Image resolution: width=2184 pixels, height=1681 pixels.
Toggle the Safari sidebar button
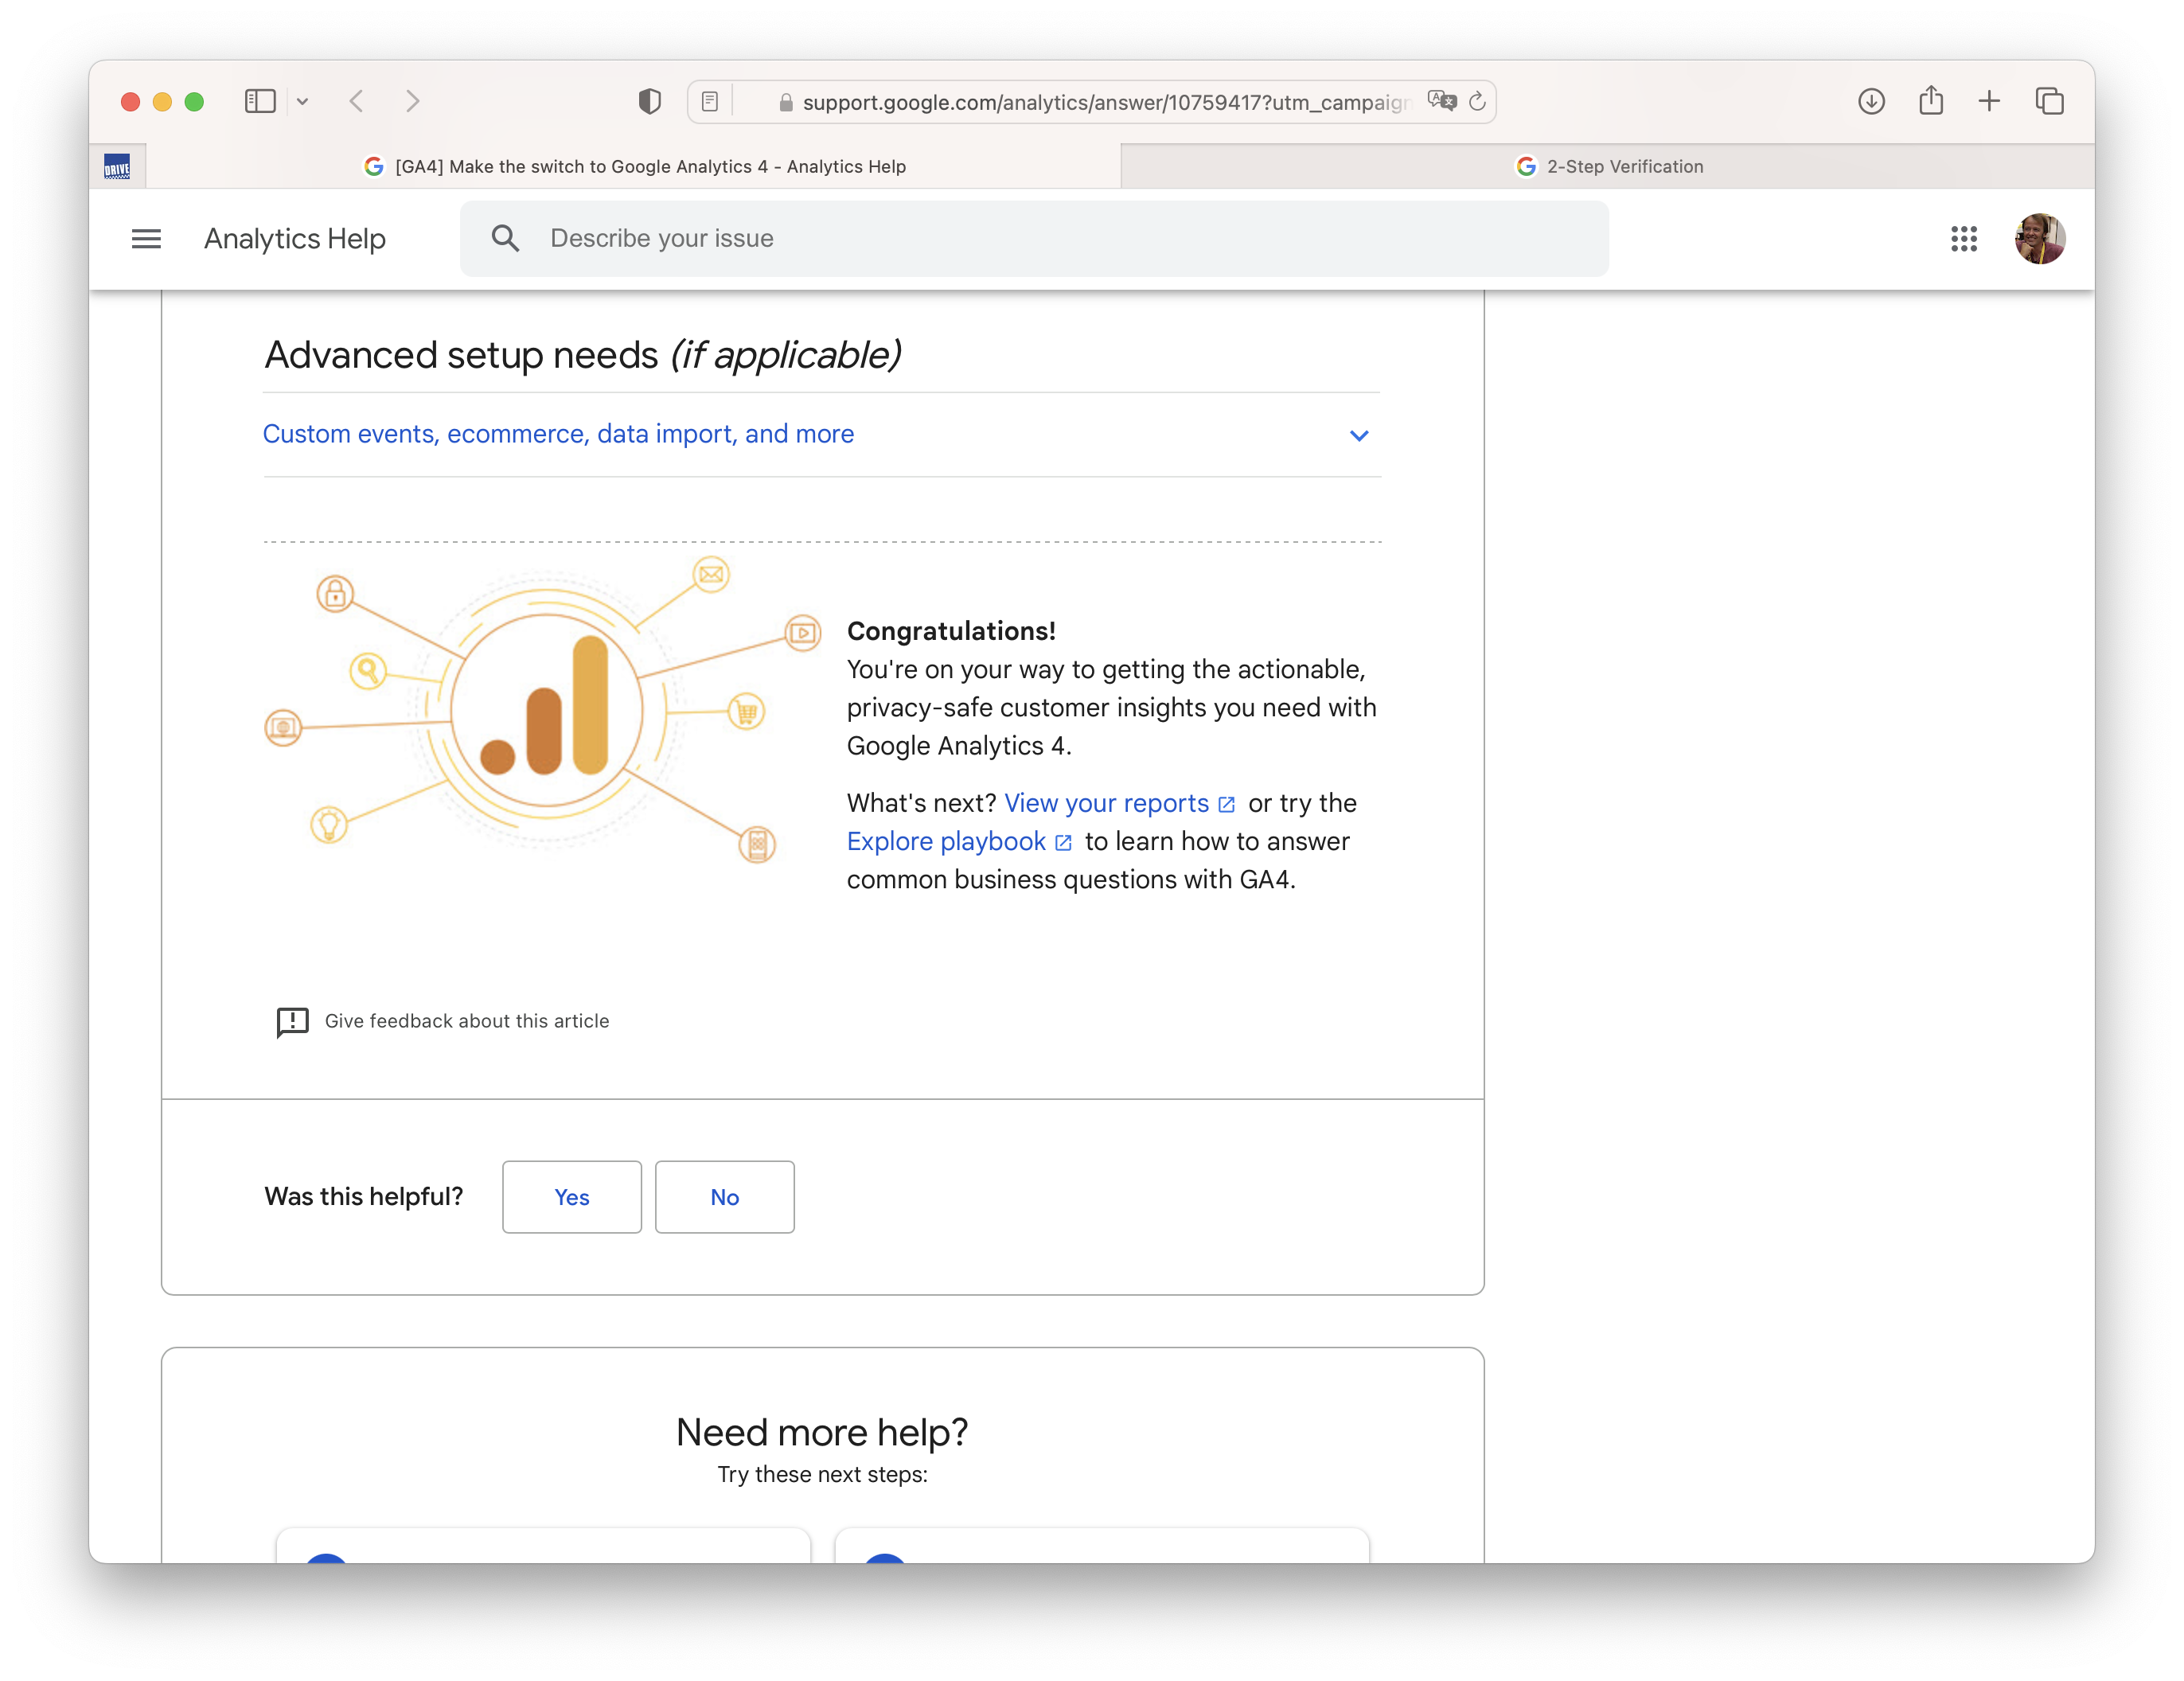click(260, 101)
